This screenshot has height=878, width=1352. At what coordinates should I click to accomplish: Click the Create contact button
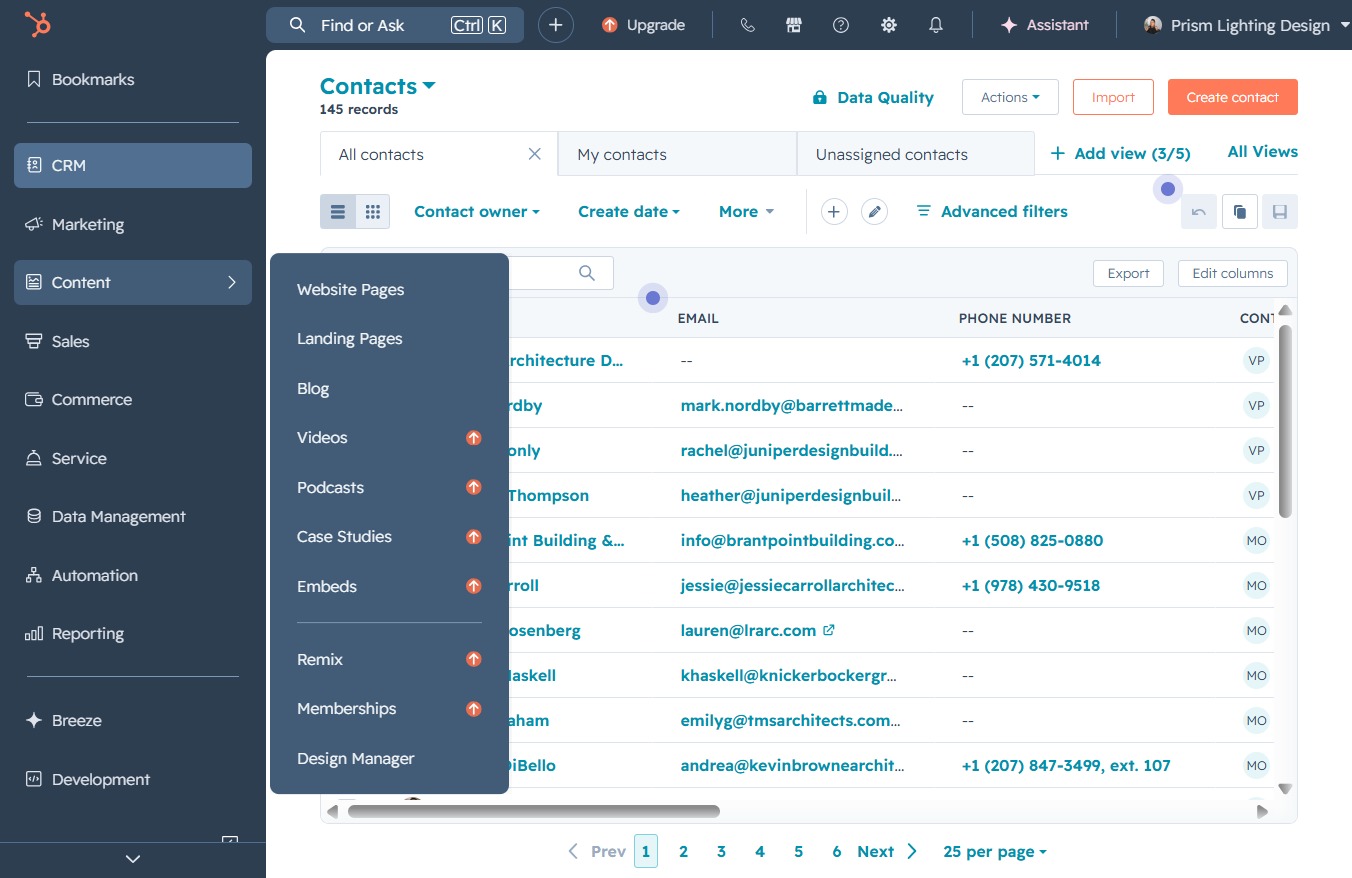tap(1232, 97)
